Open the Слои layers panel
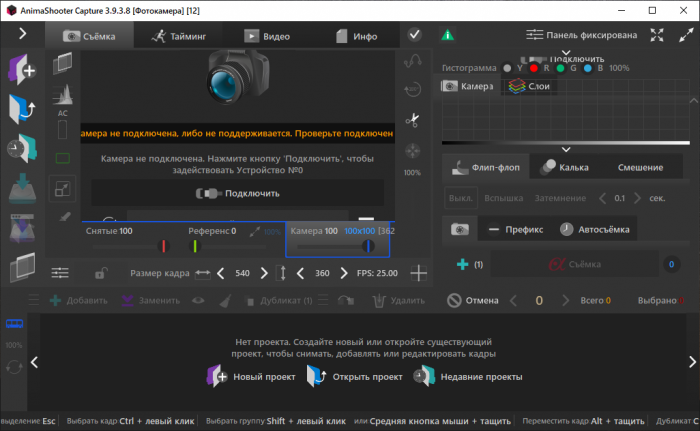The height and width of the screenshot is (431, 700). point(530,87)
